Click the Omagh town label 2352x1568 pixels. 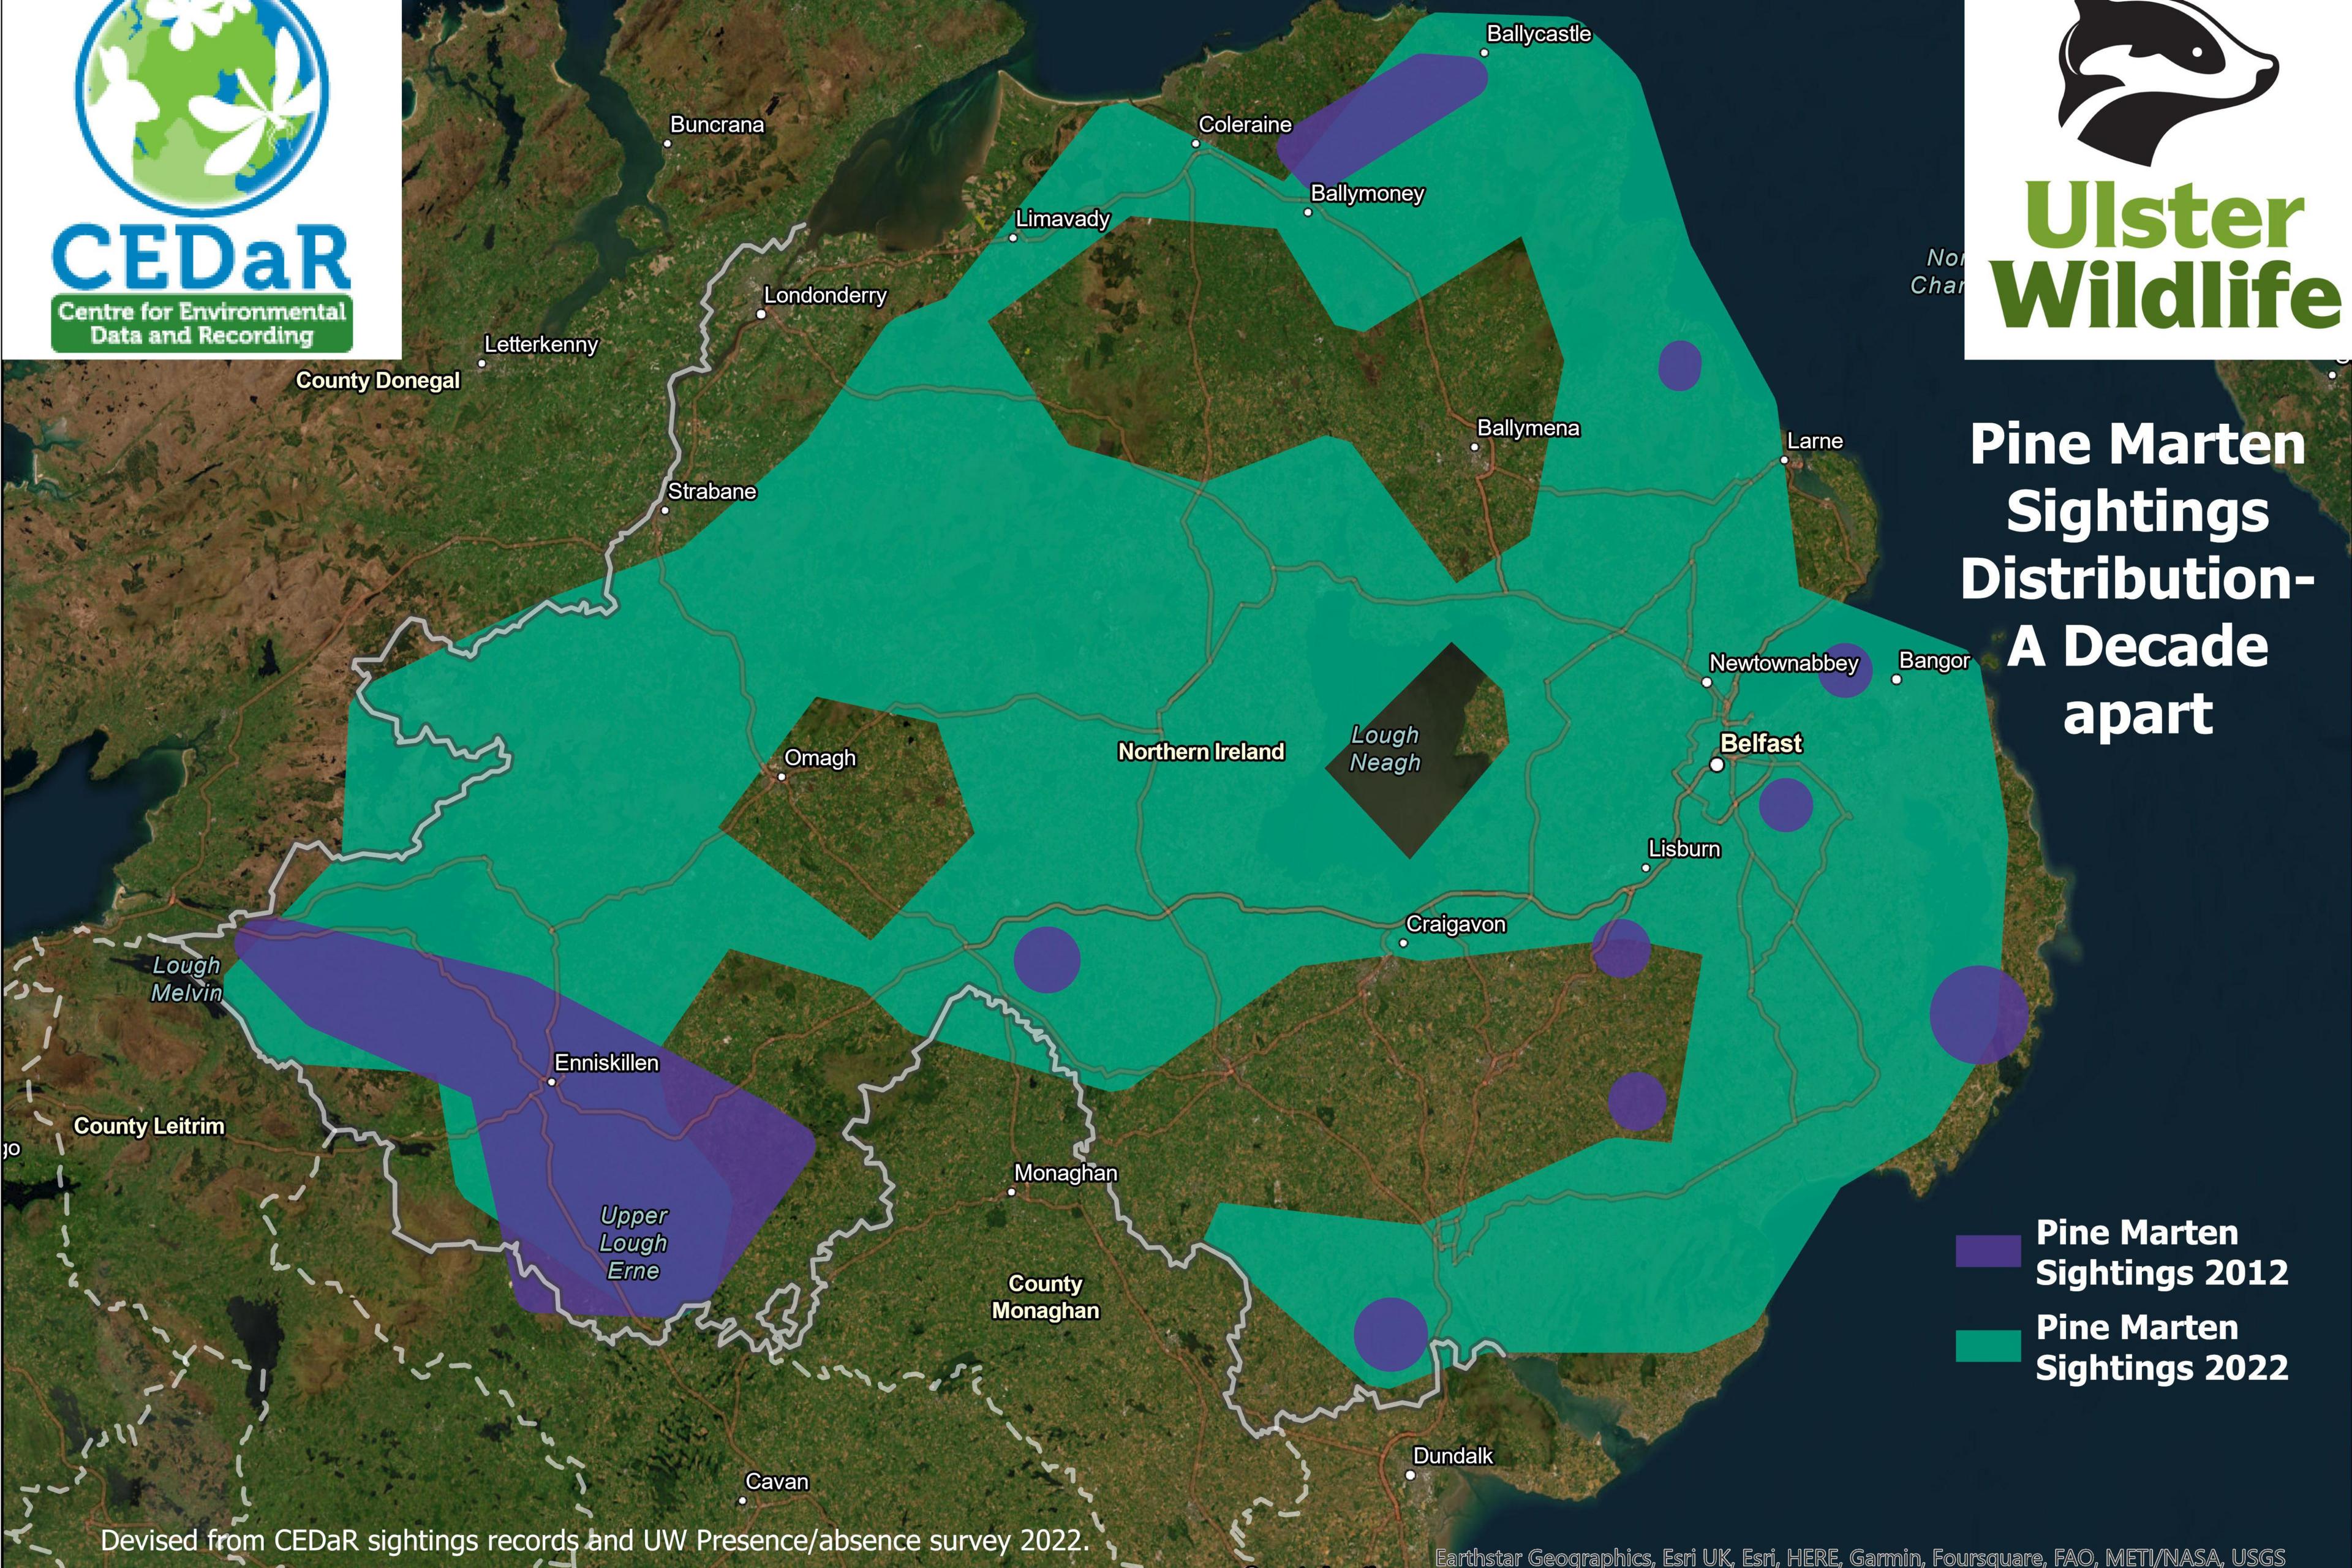[x=819, y=758]
